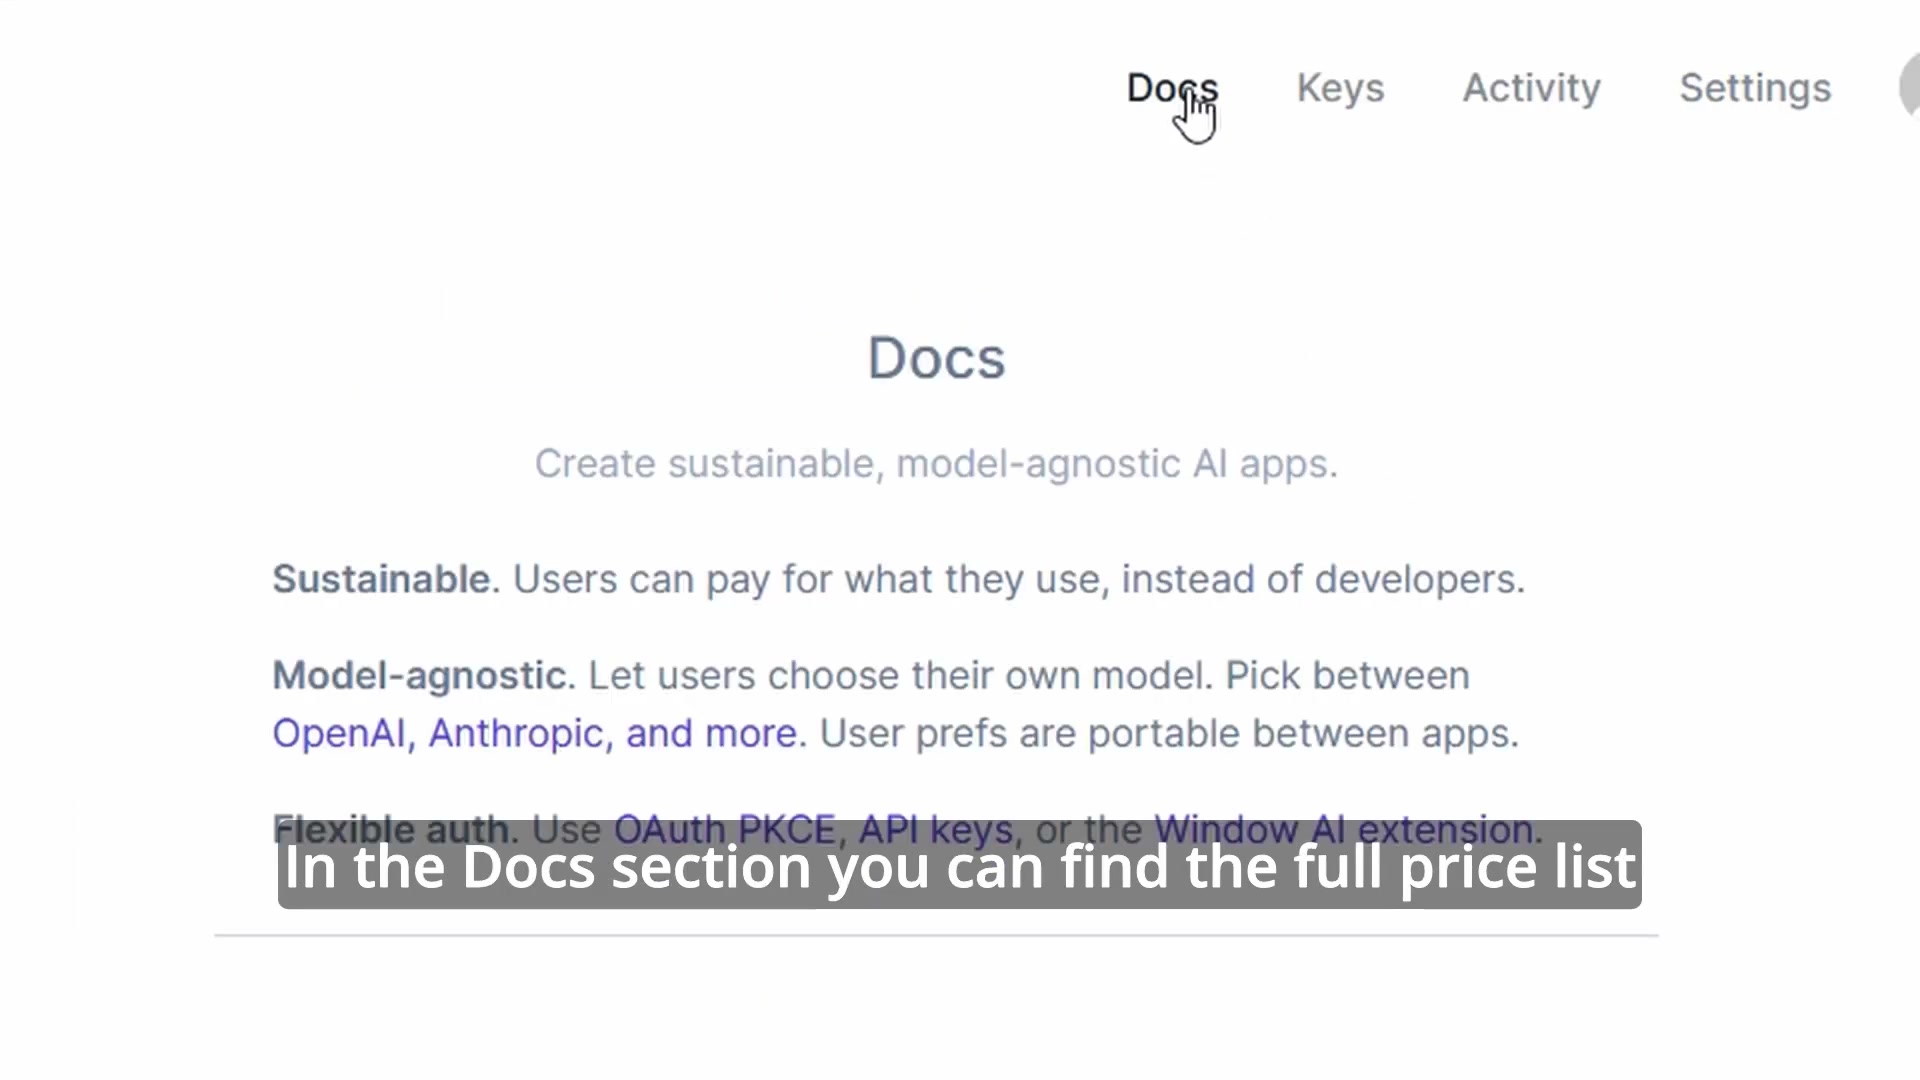Click the bold "Sustainable" term
Screen dimensions: 1920x1080
tap(381, 579)
